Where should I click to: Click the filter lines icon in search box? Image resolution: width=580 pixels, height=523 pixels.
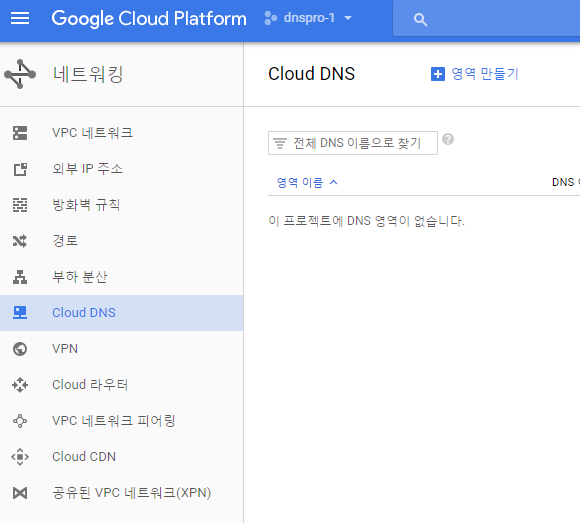click(x=280, y=143)
